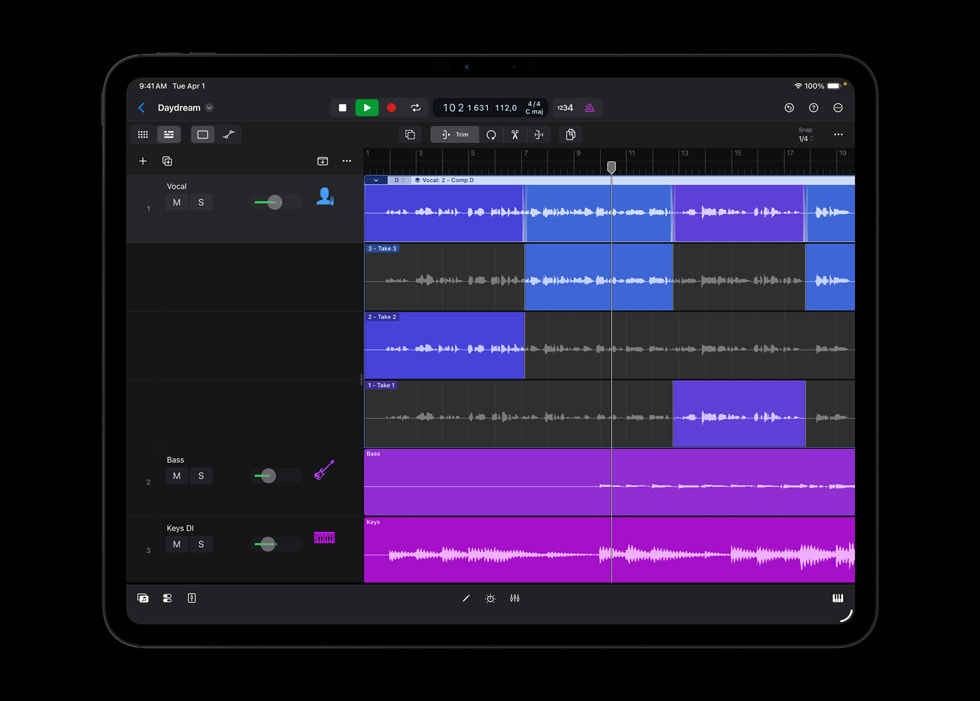Show the onscreen piano keyboard
The image size is (980, 701).
point(836,597)
